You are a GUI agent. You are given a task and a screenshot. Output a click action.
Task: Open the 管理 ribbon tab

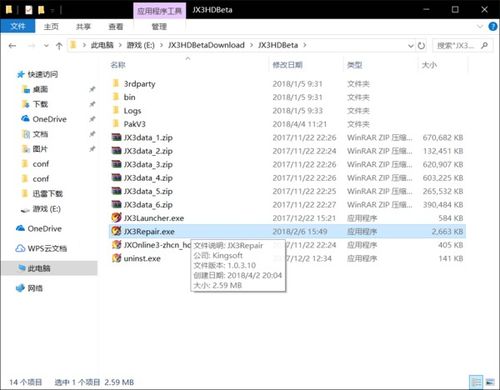159,27
